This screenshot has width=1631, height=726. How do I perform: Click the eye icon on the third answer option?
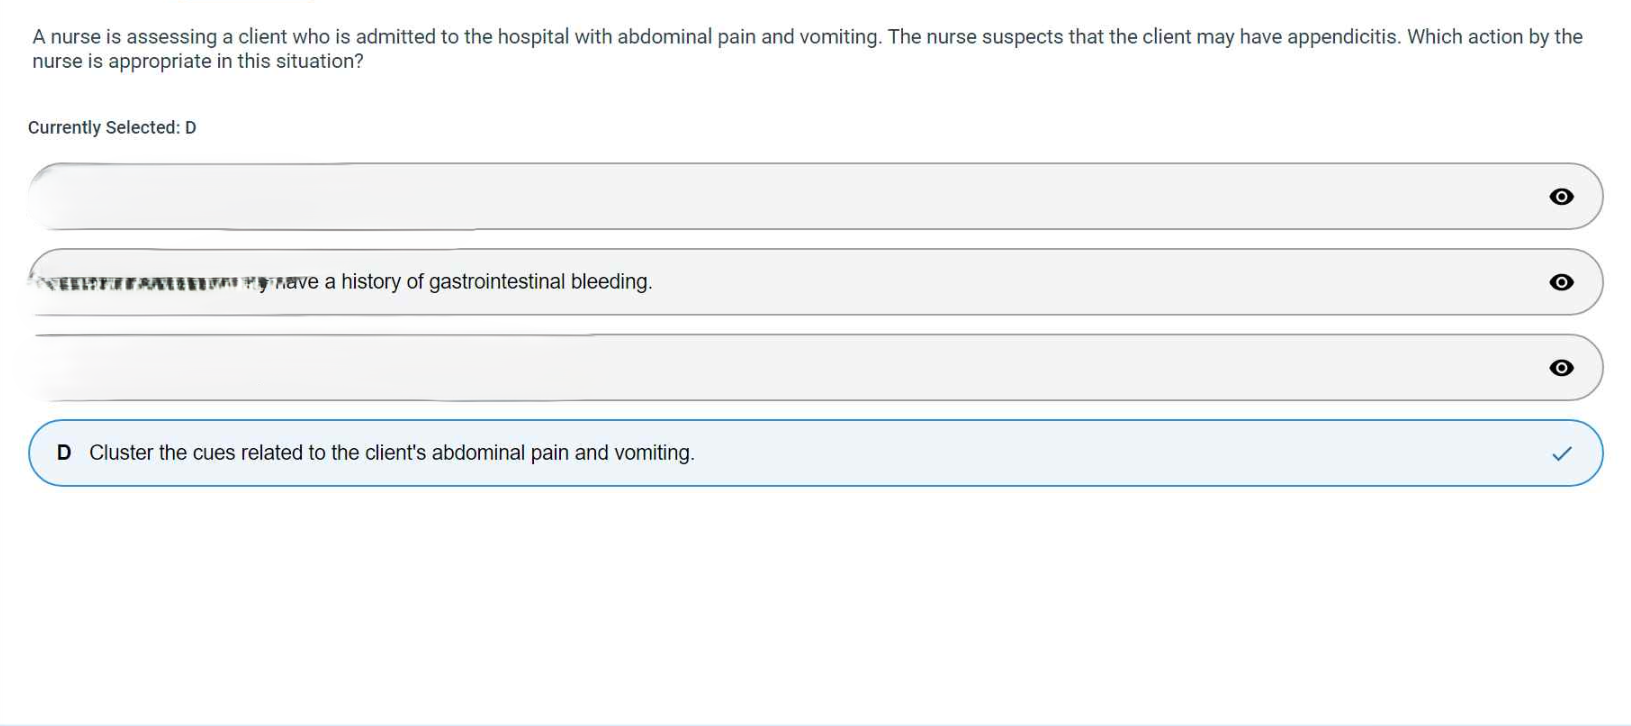coord(1561,368)
